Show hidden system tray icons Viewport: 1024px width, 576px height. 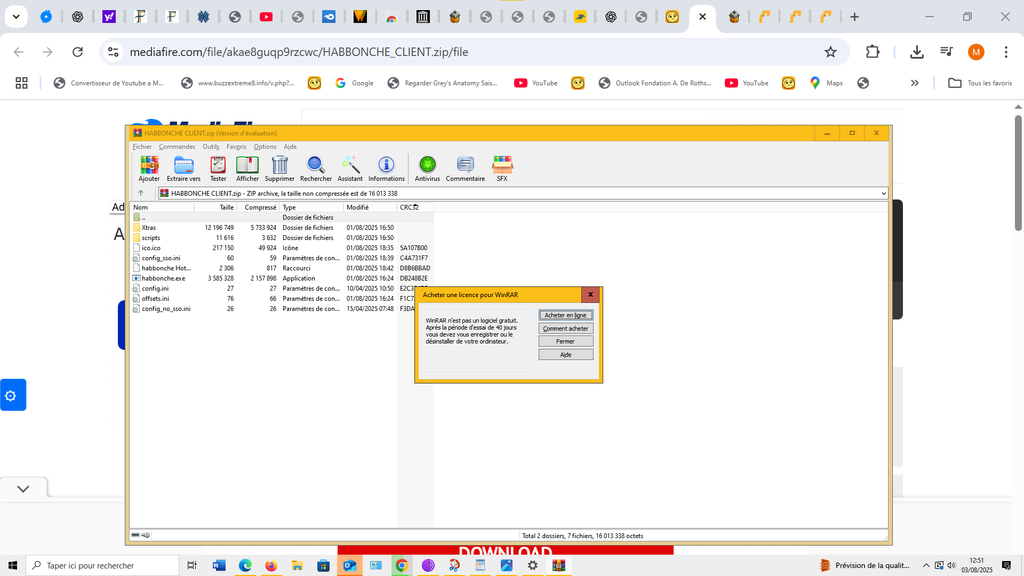pos(926,565)
